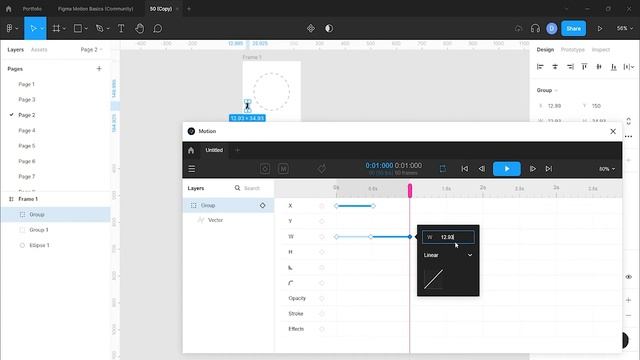Jump to timeline end
The width and height of the screenshot is (640, 360).
pos(549,169)
